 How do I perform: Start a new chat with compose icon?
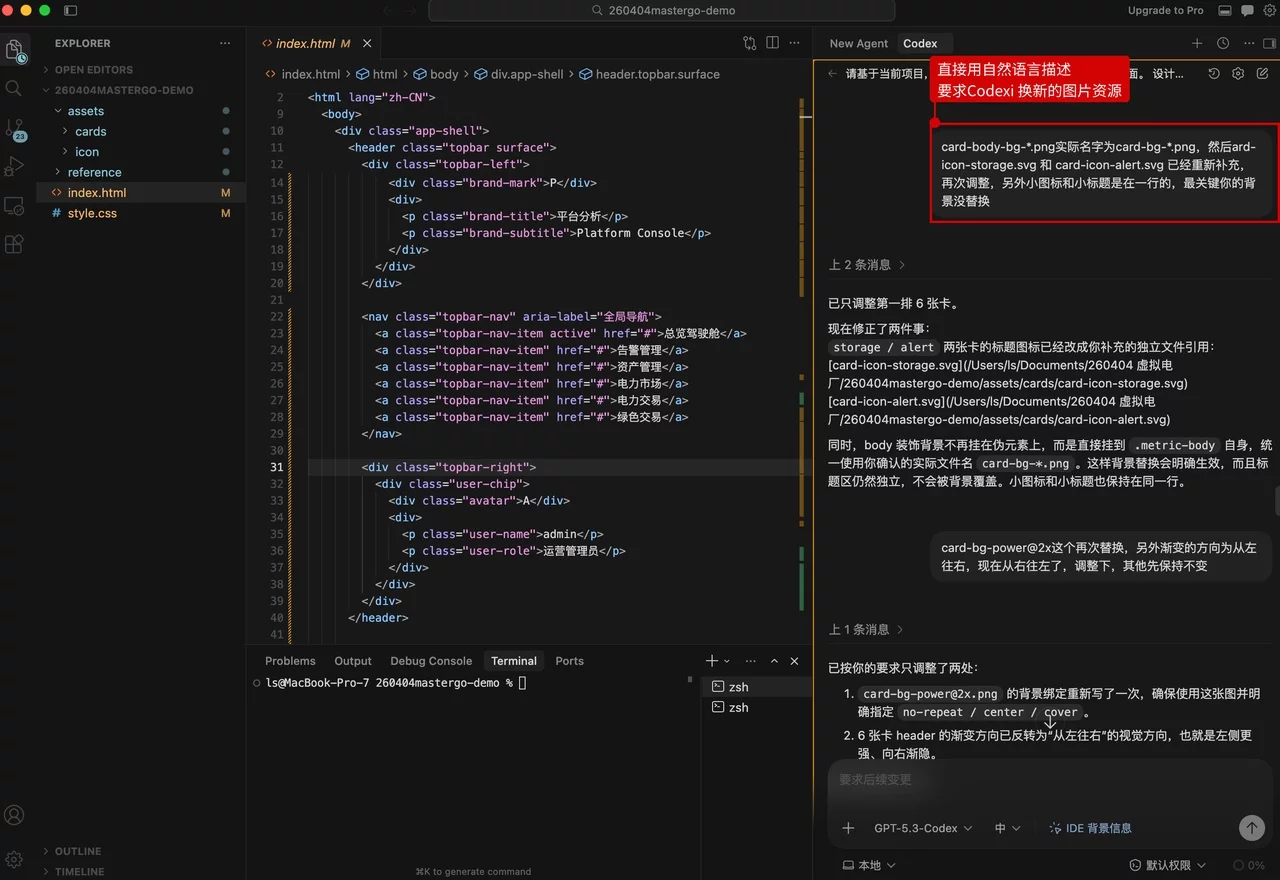click(x=1263, y=74)
